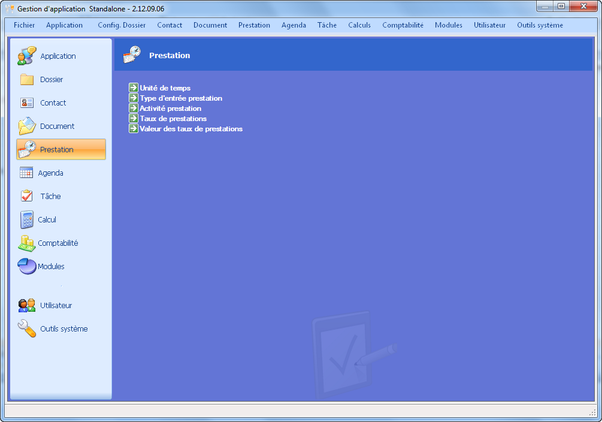602x422 pixels.
Task: Select Taux de prestations link
Action: (x=174, y=118)
